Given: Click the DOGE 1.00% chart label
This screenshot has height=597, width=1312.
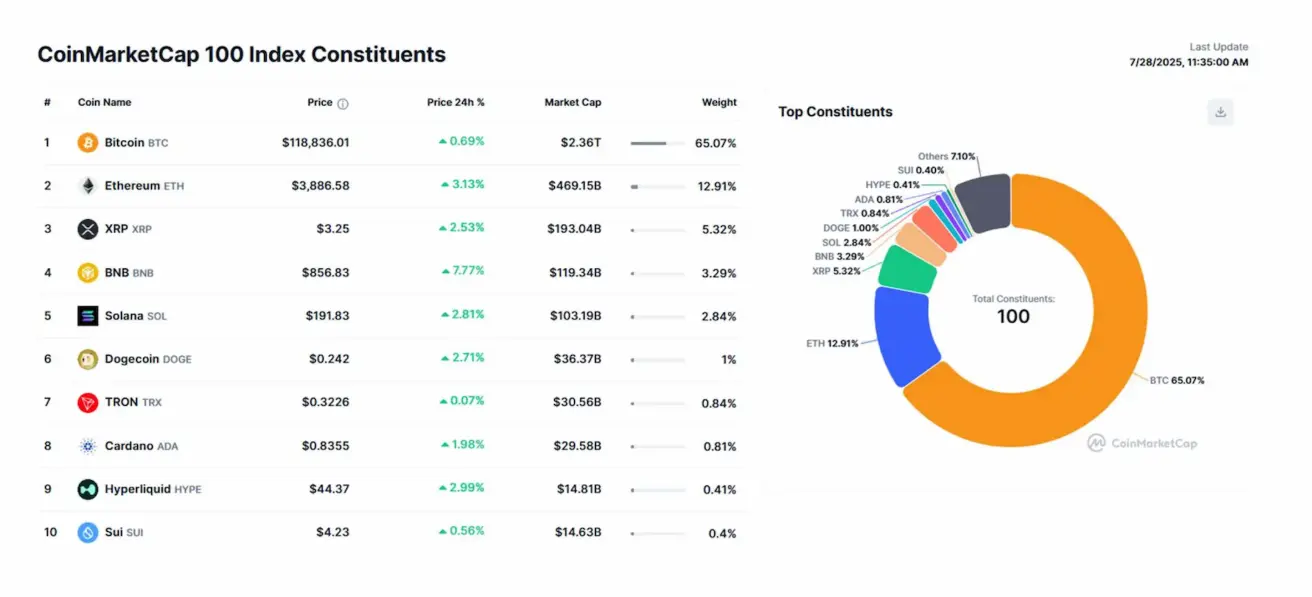Looking at the screenshot, I should pos(851,228).
